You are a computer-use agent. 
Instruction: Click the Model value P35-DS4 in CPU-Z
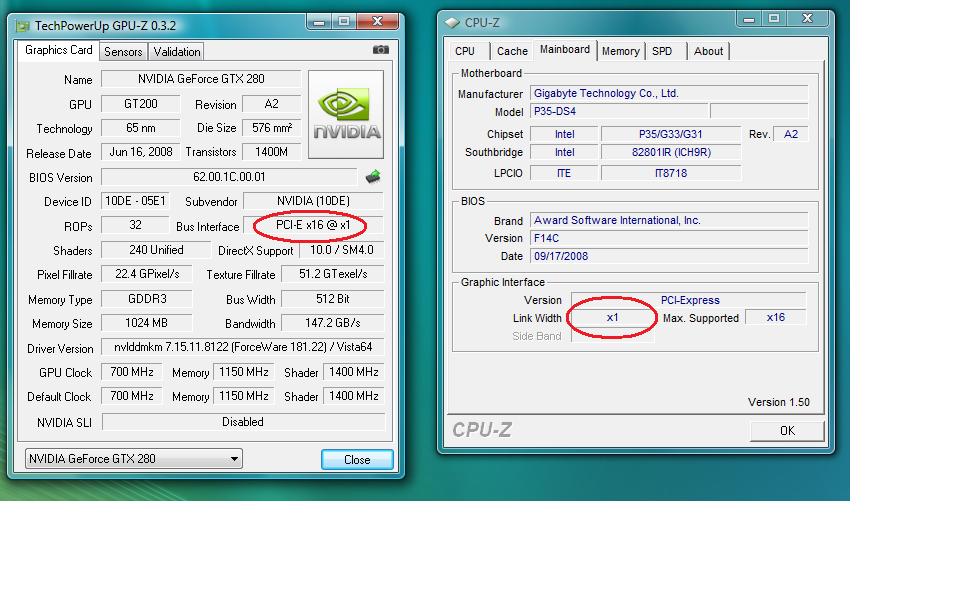618,111
